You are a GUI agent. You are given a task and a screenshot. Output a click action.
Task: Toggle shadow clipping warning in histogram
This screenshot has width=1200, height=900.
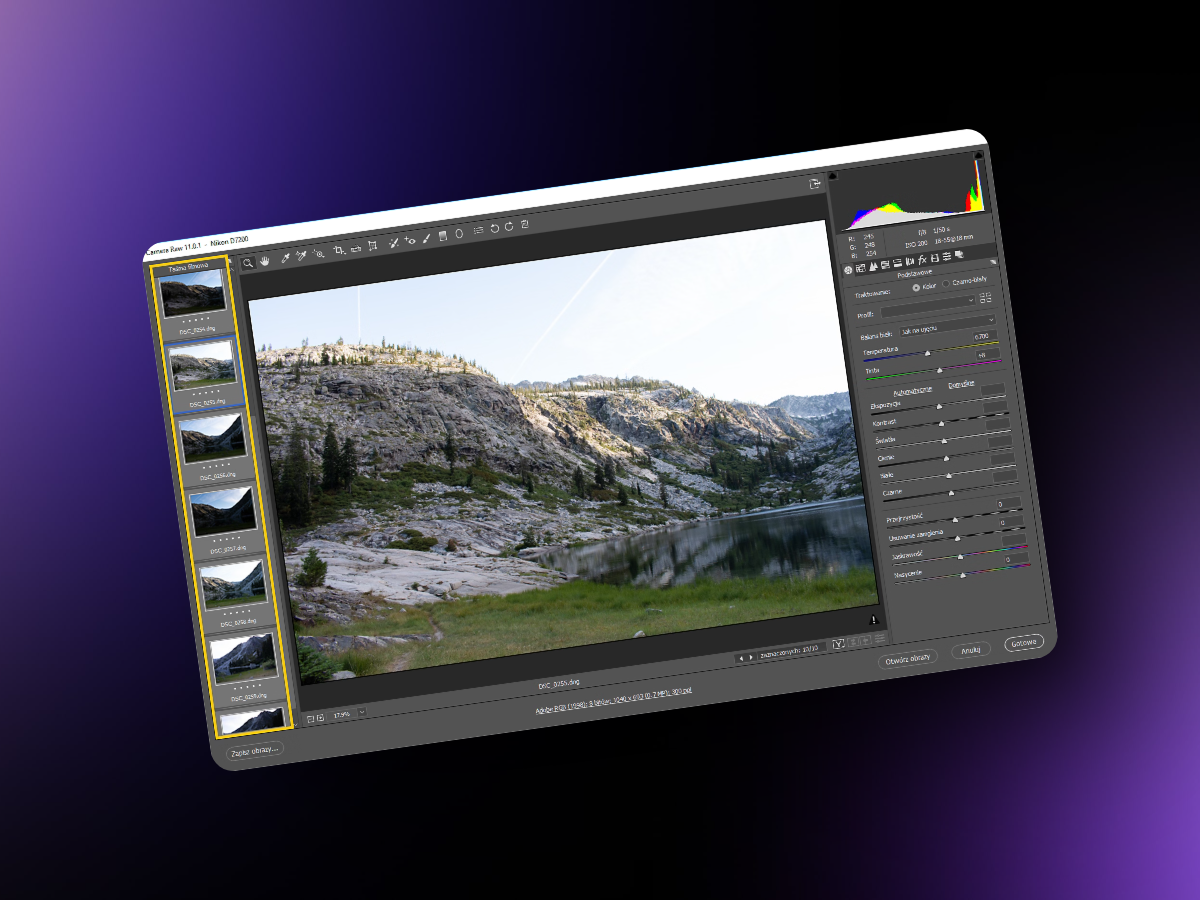click(x=833, y=176)
